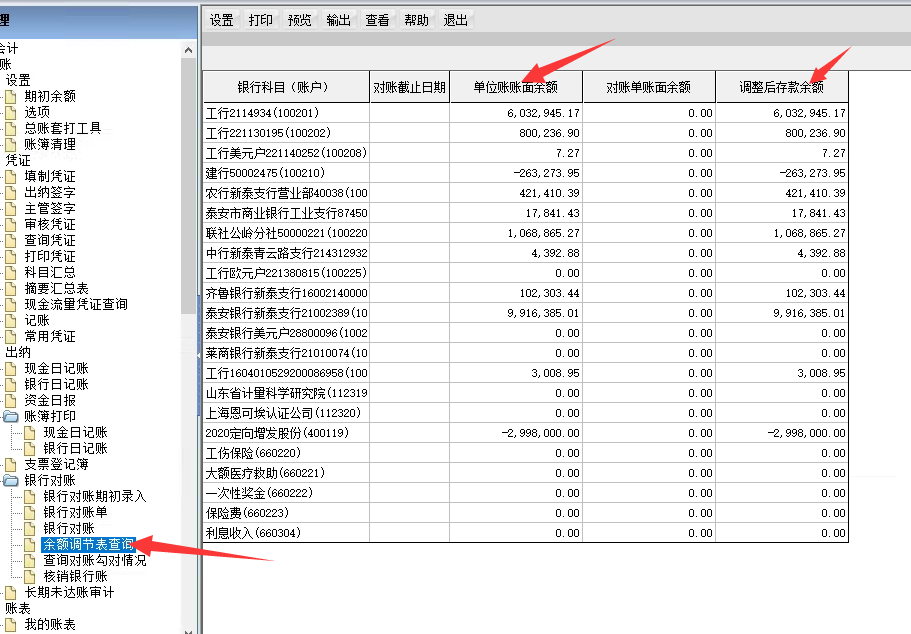911x634 pixels.
Task: Click the 查看 toolbar button
Action: click(377, 20)
